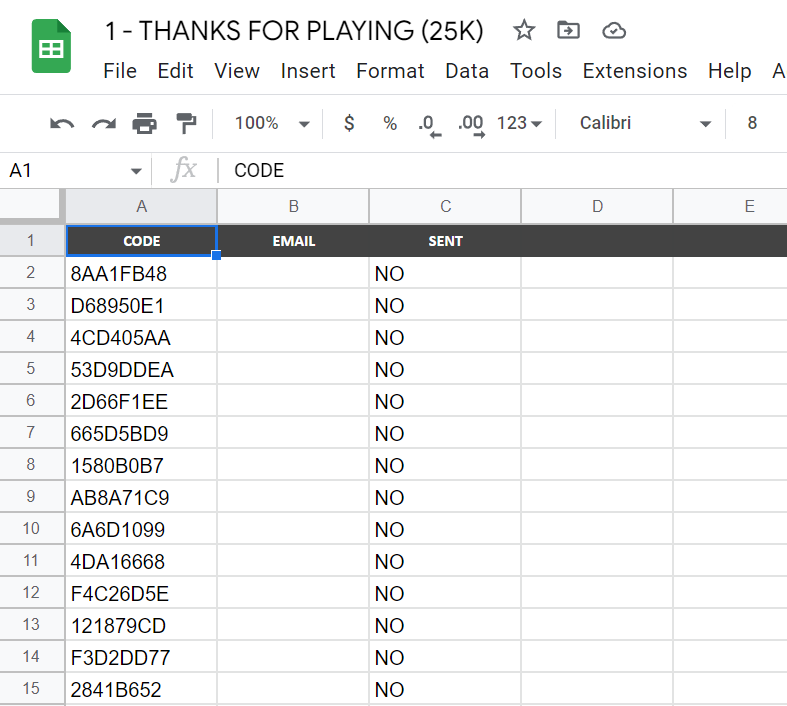Select cell with code 4CD405AA

tap(142, 337)
